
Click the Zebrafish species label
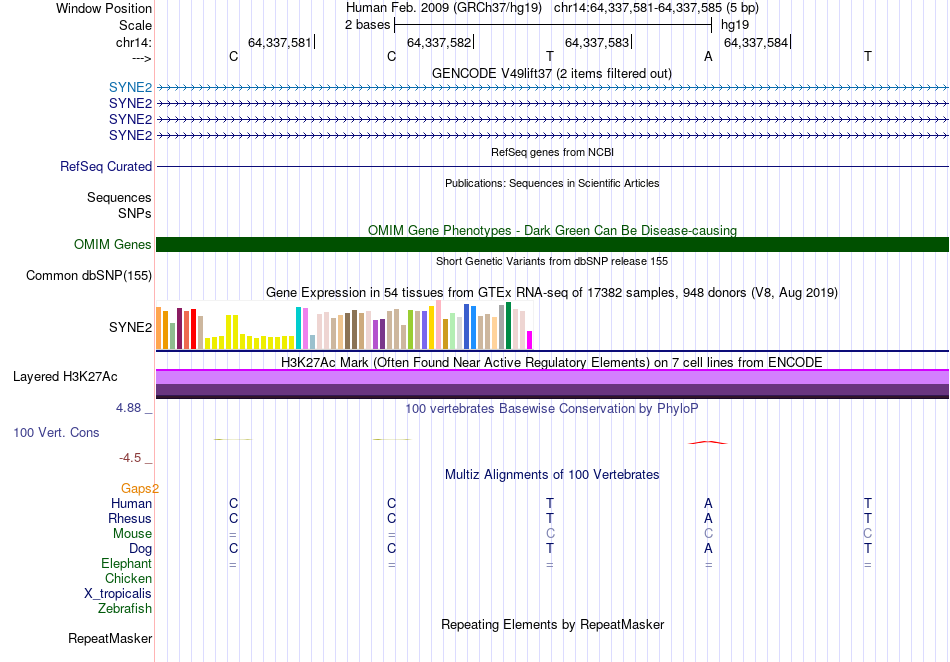[x=125, y=609]
